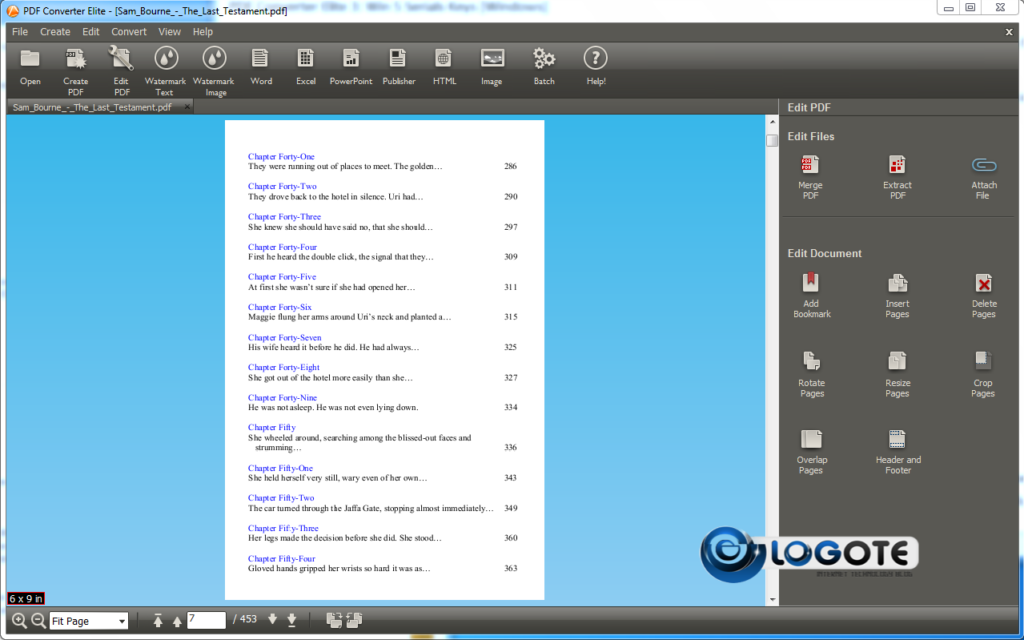The image size is (1024, 640).
Task: Open the View menu
Action: click(x=169, y=31)
